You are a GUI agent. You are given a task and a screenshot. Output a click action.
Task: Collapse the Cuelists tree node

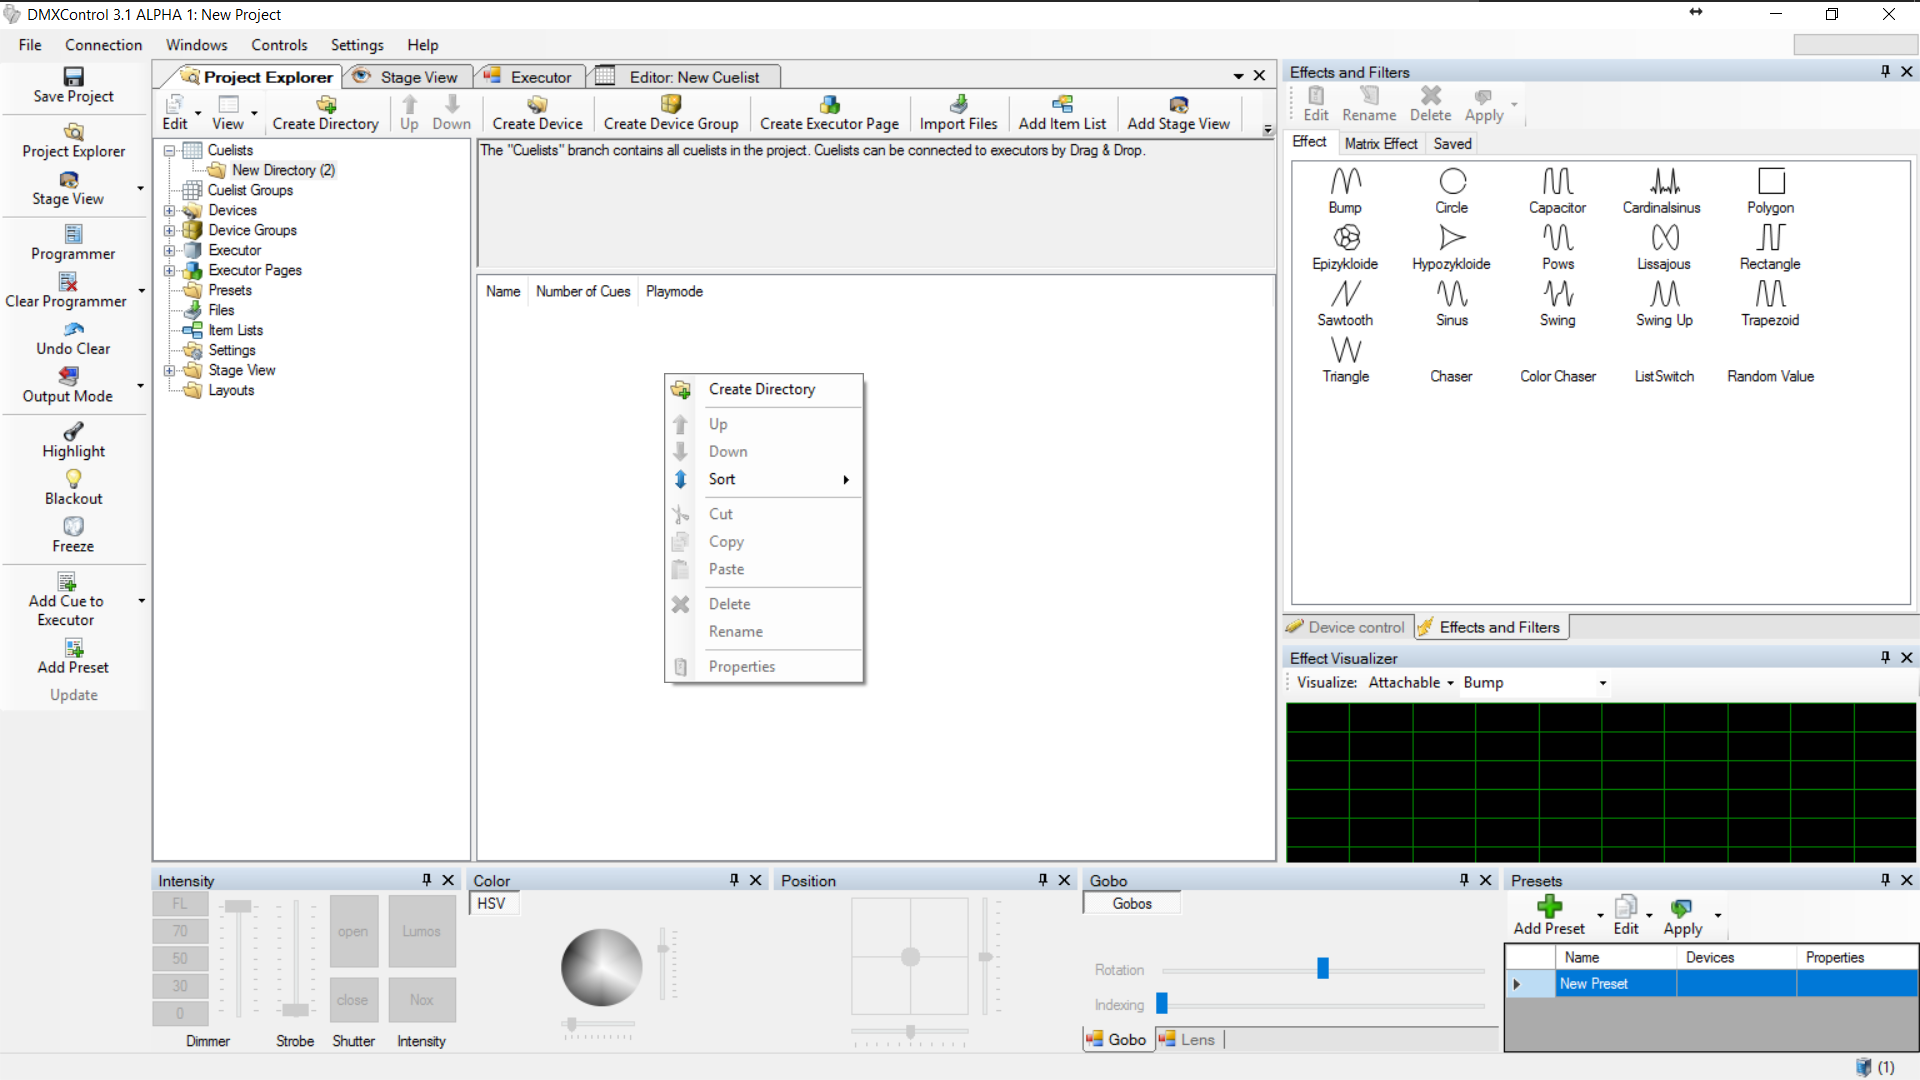pyautogui.click(x=169, y=151)
